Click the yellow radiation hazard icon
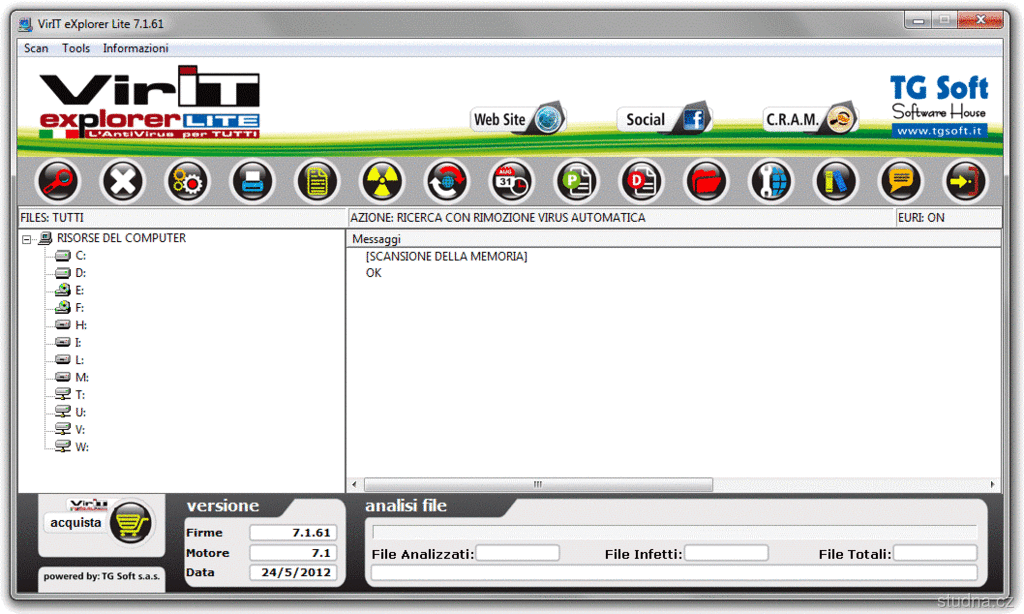The width and height of the screenshot is (1024, 614). tap(382, 182)
